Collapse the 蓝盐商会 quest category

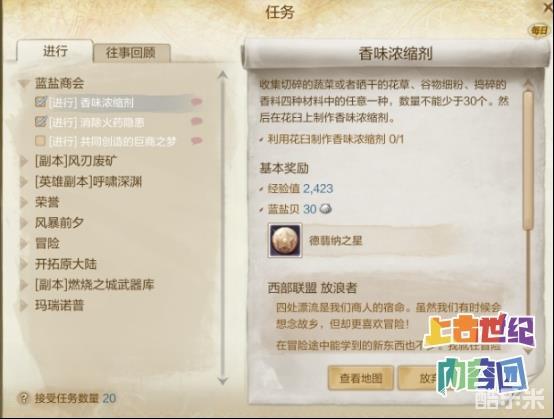tap(24, 84)
